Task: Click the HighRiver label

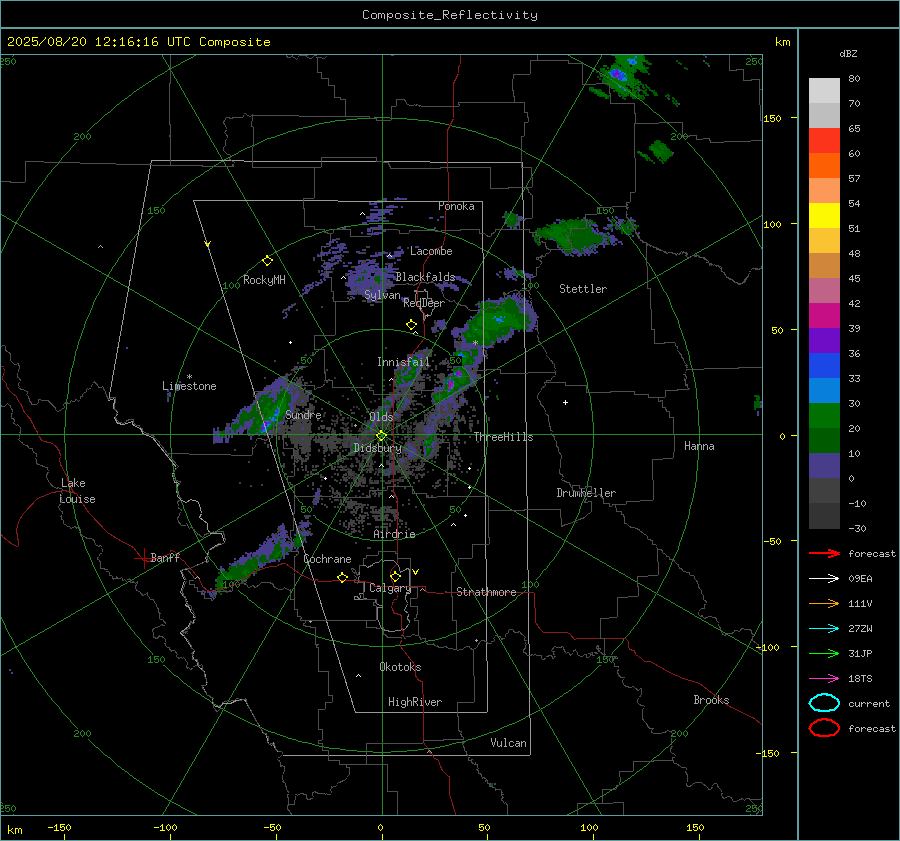Action: coord(415,702)
